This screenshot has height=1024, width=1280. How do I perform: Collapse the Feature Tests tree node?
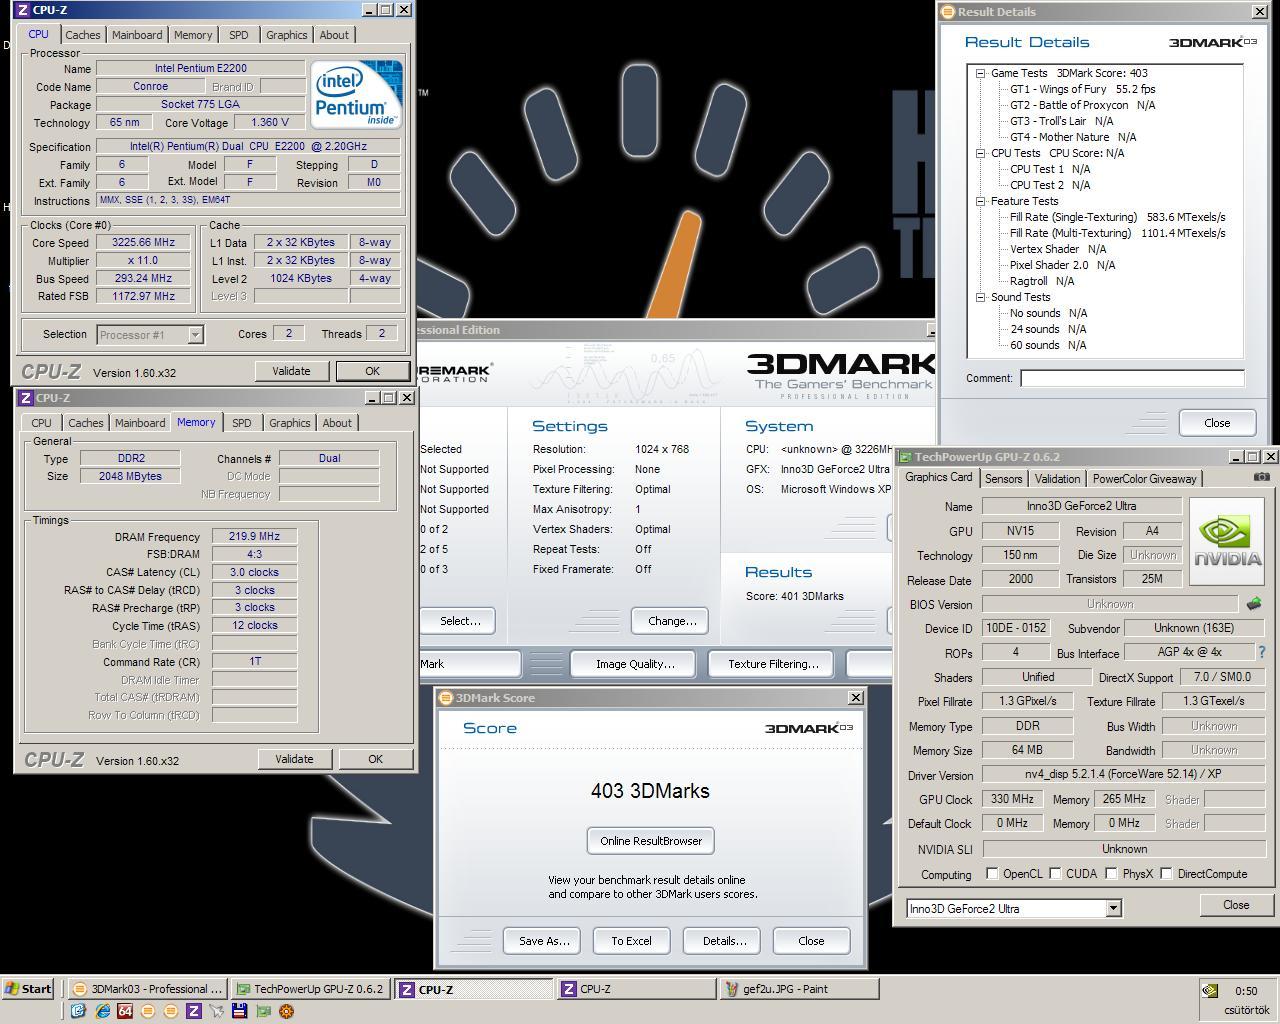(x=981, y=201)
